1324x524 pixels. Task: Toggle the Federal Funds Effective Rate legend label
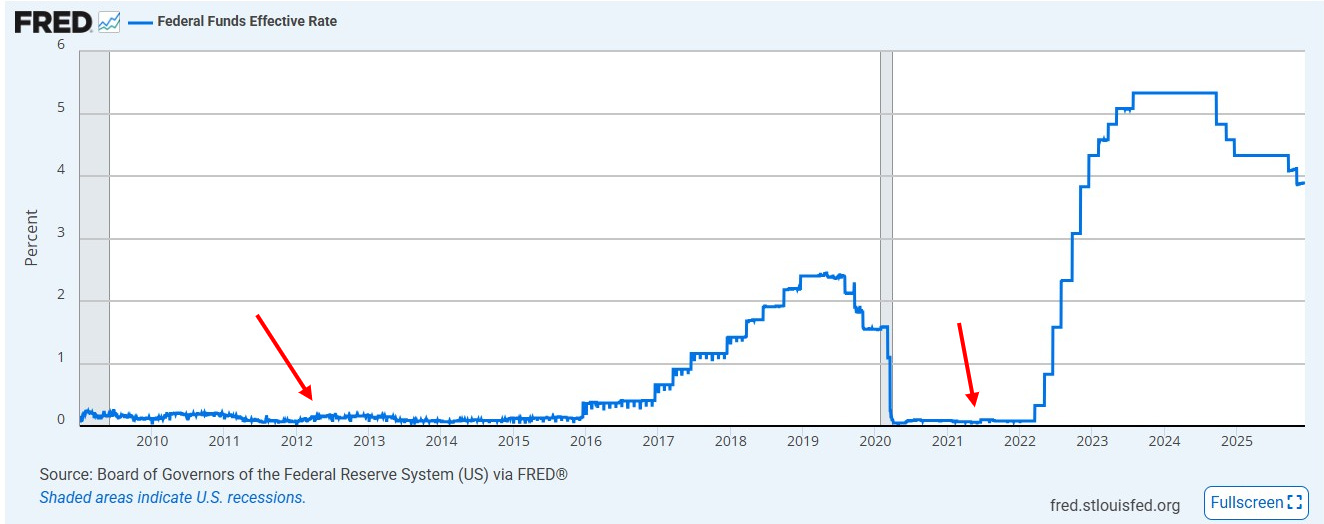[x=247, y=21]
